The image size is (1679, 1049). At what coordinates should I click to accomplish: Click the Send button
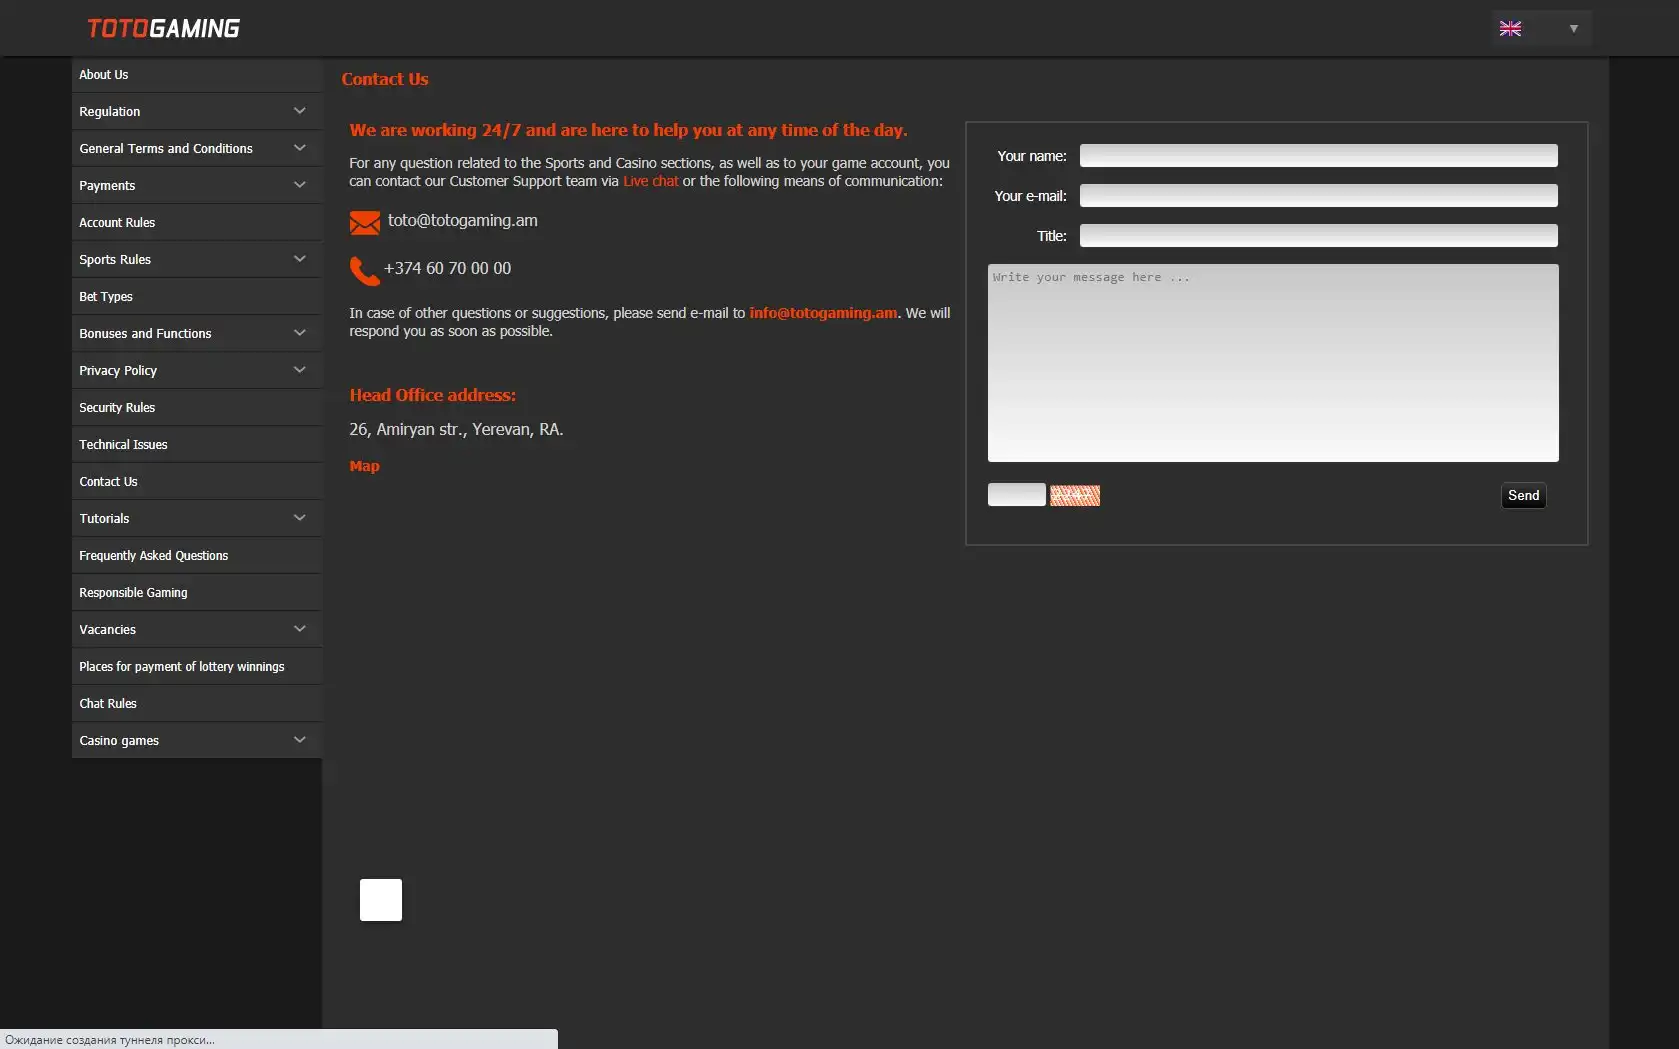tap(1523, 495)
